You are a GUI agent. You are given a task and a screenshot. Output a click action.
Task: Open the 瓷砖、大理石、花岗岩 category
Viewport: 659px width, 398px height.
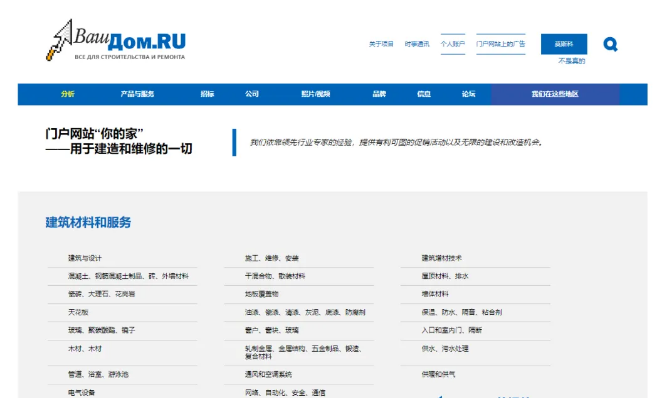102,294
